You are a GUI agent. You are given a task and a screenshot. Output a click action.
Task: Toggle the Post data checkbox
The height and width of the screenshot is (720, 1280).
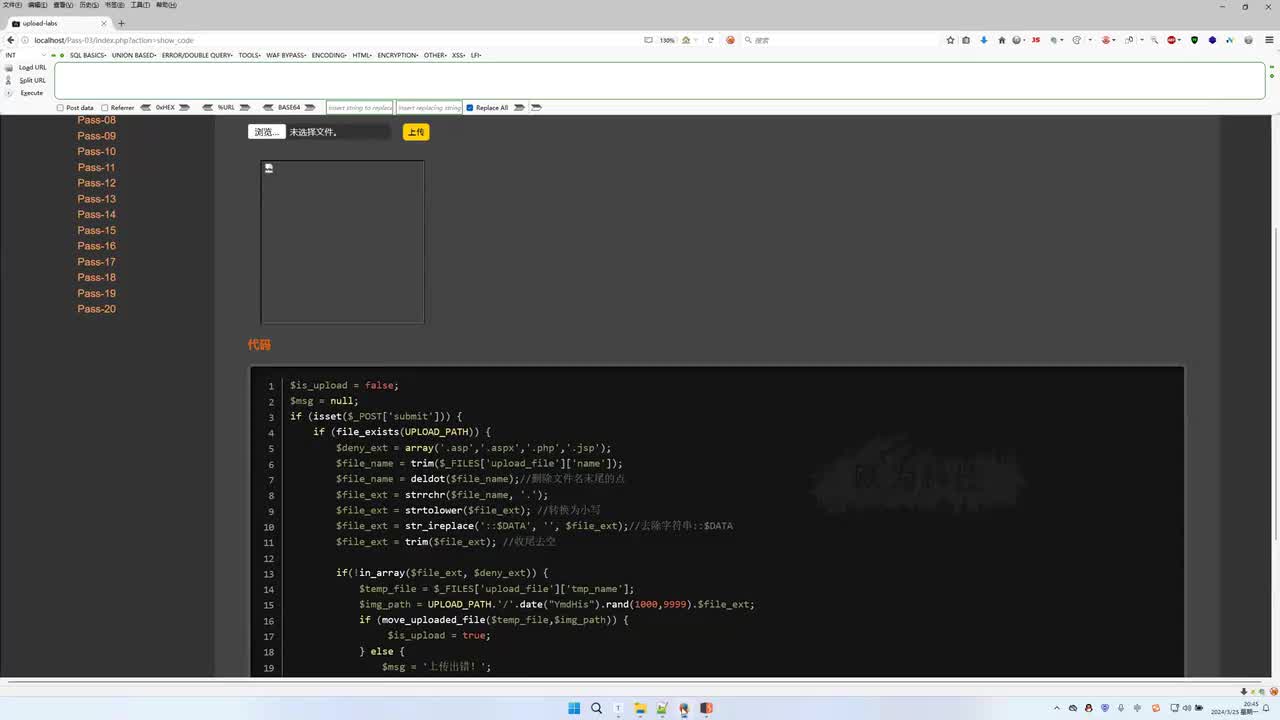tap(60, 108)
